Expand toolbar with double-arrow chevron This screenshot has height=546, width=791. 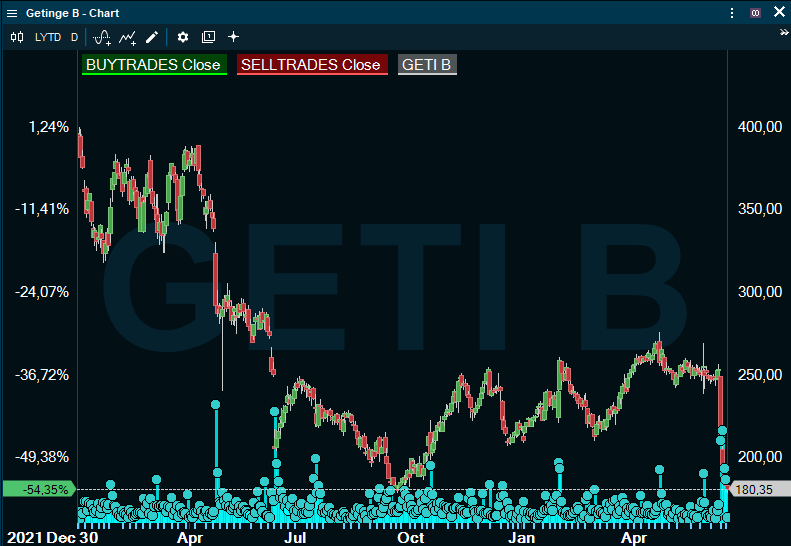click(784, 32)
